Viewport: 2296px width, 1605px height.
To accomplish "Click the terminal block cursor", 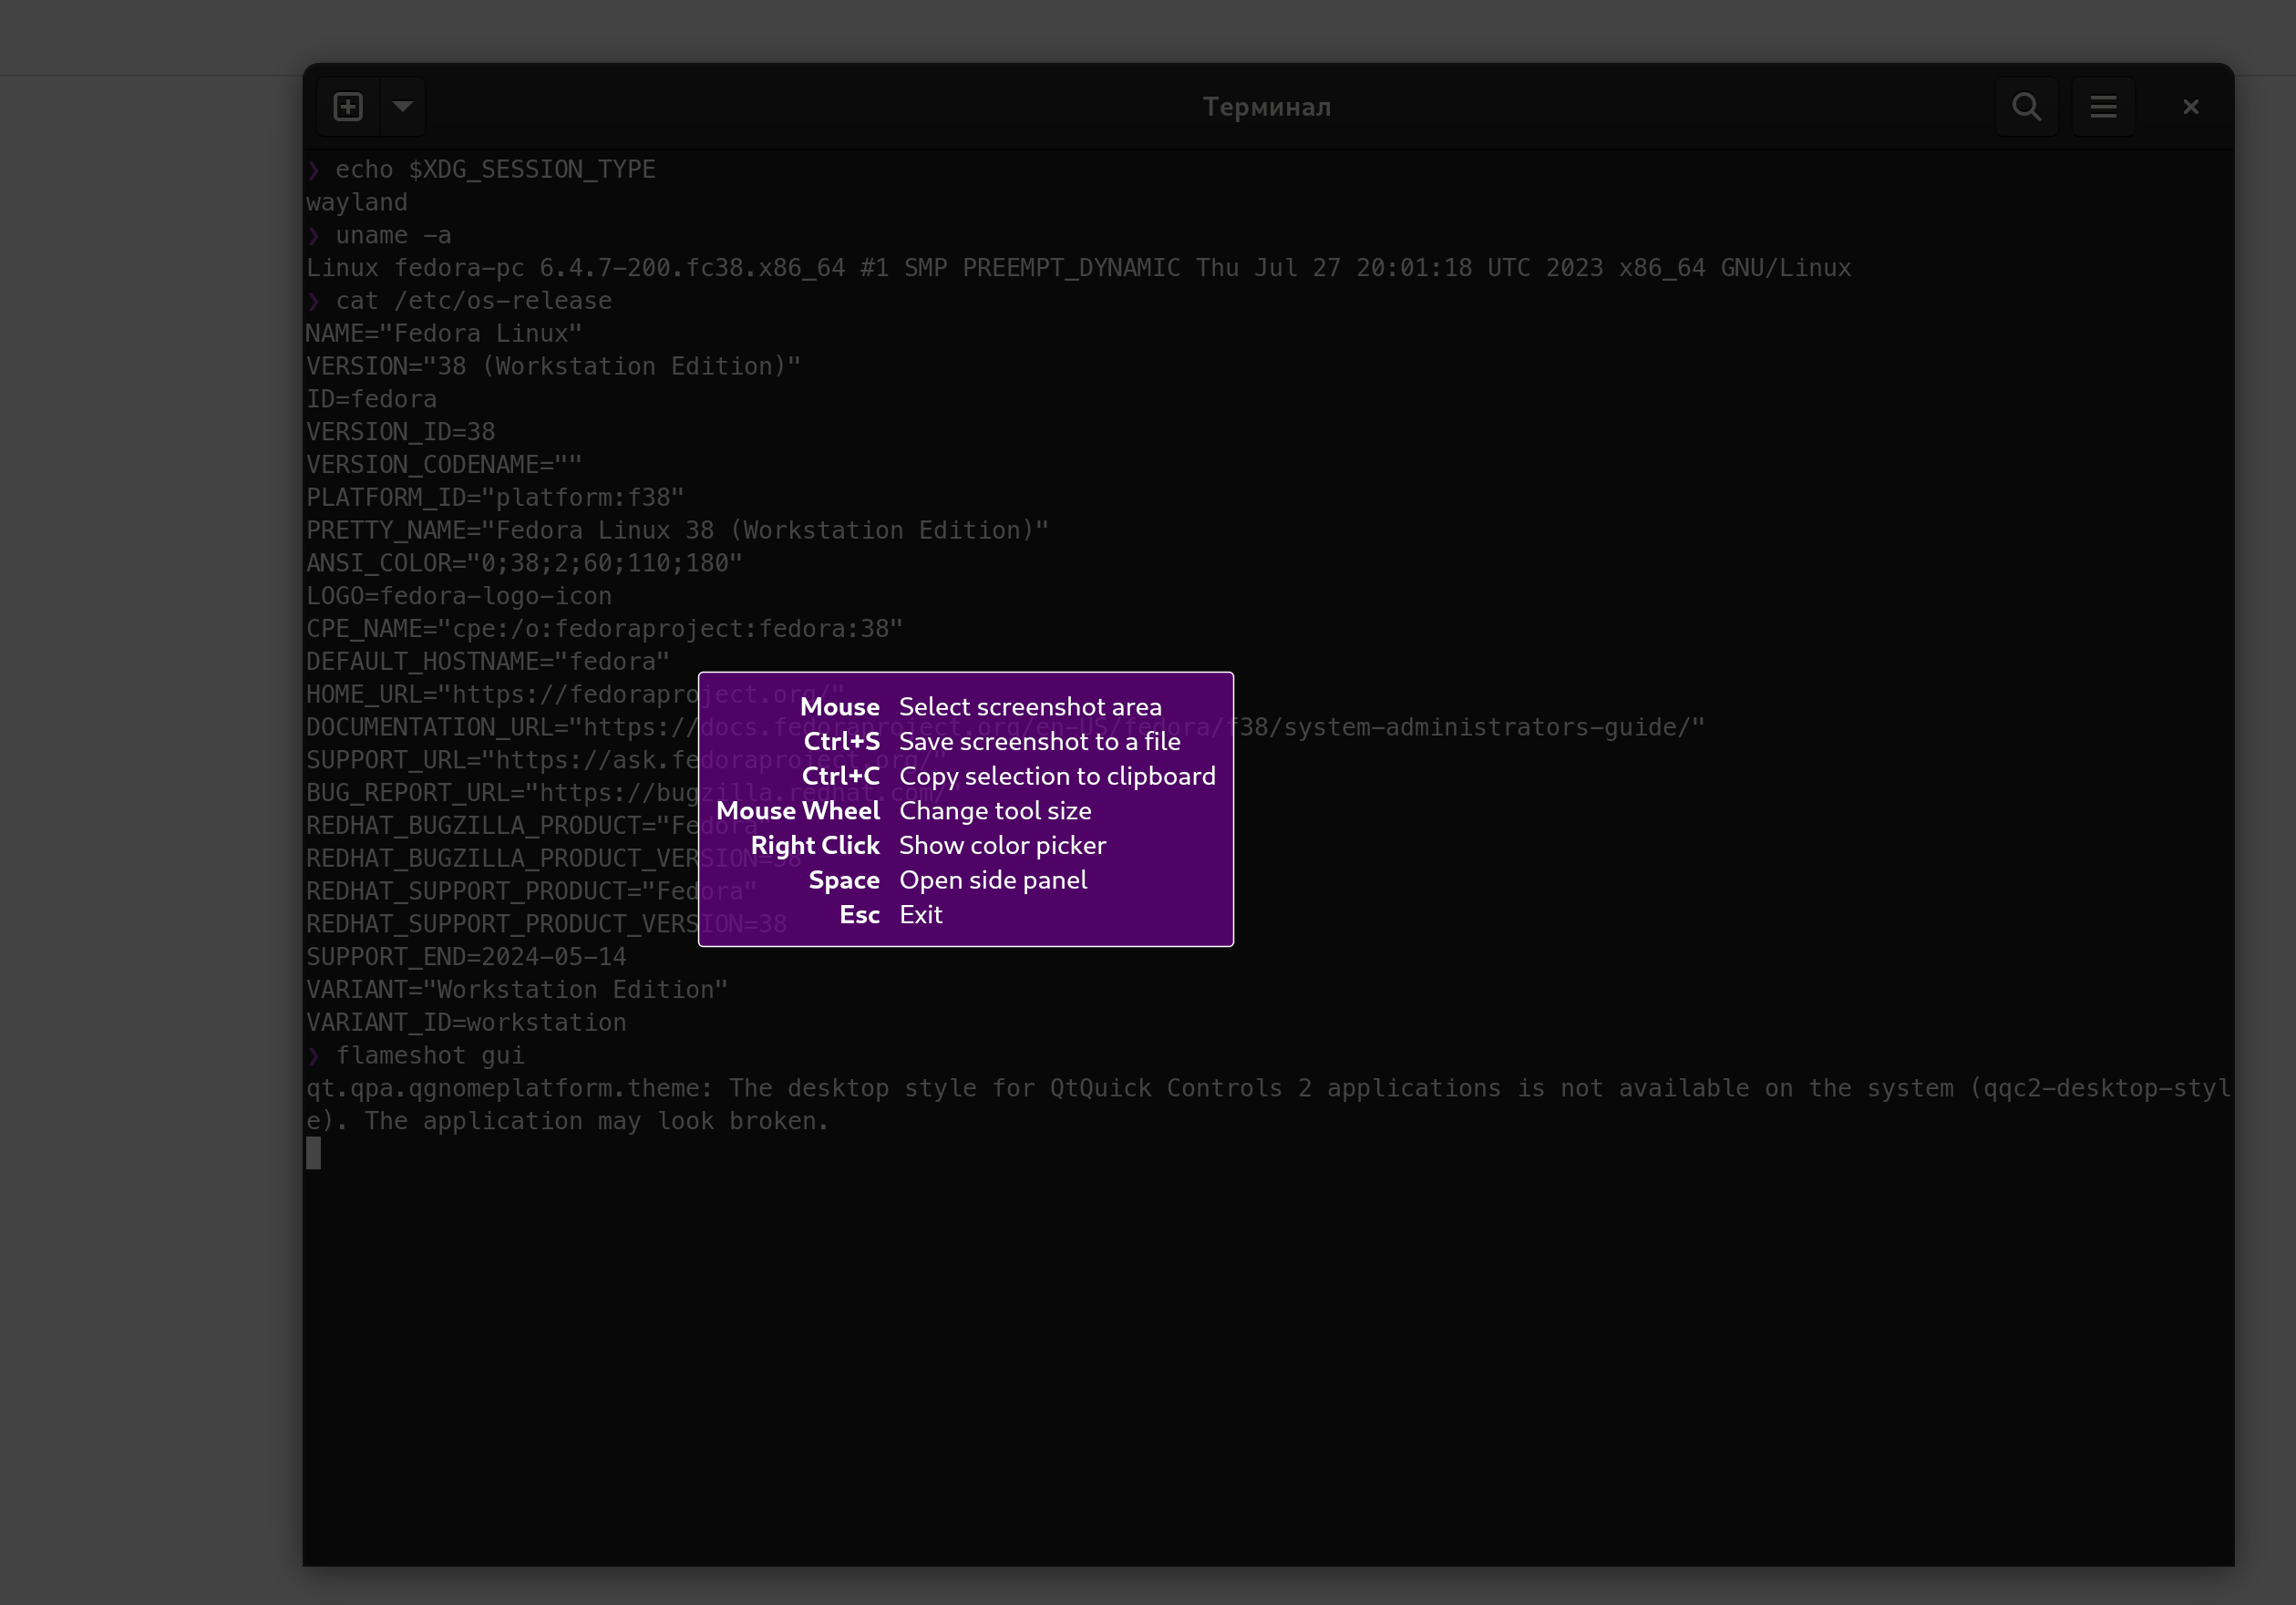I will [313, 1154].
